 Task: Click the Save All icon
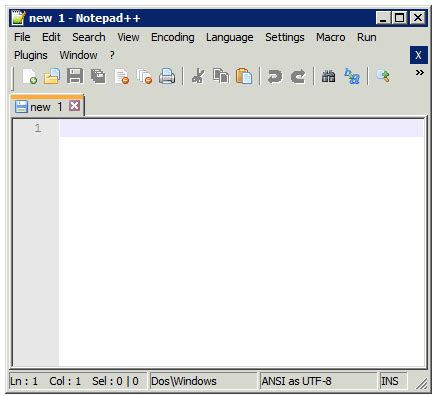[98, 76]
